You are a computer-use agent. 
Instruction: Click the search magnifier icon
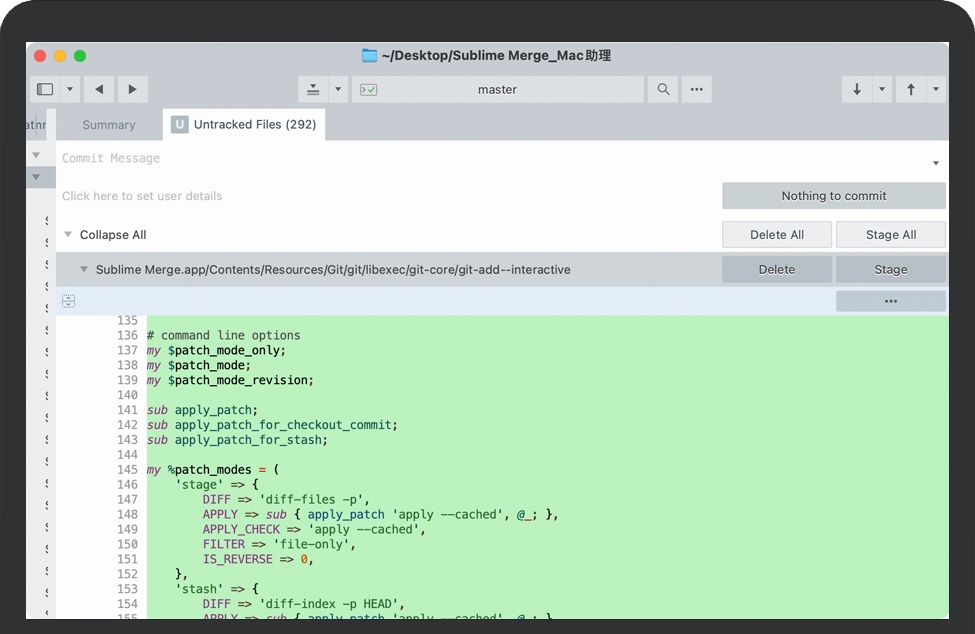(663, 89)
